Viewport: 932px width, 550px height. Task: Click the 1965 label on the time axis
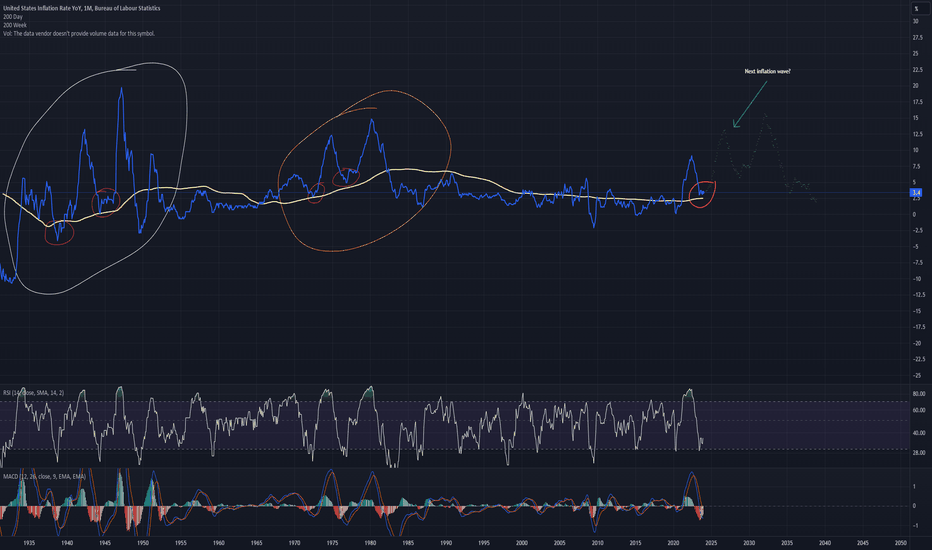point(256,543)
